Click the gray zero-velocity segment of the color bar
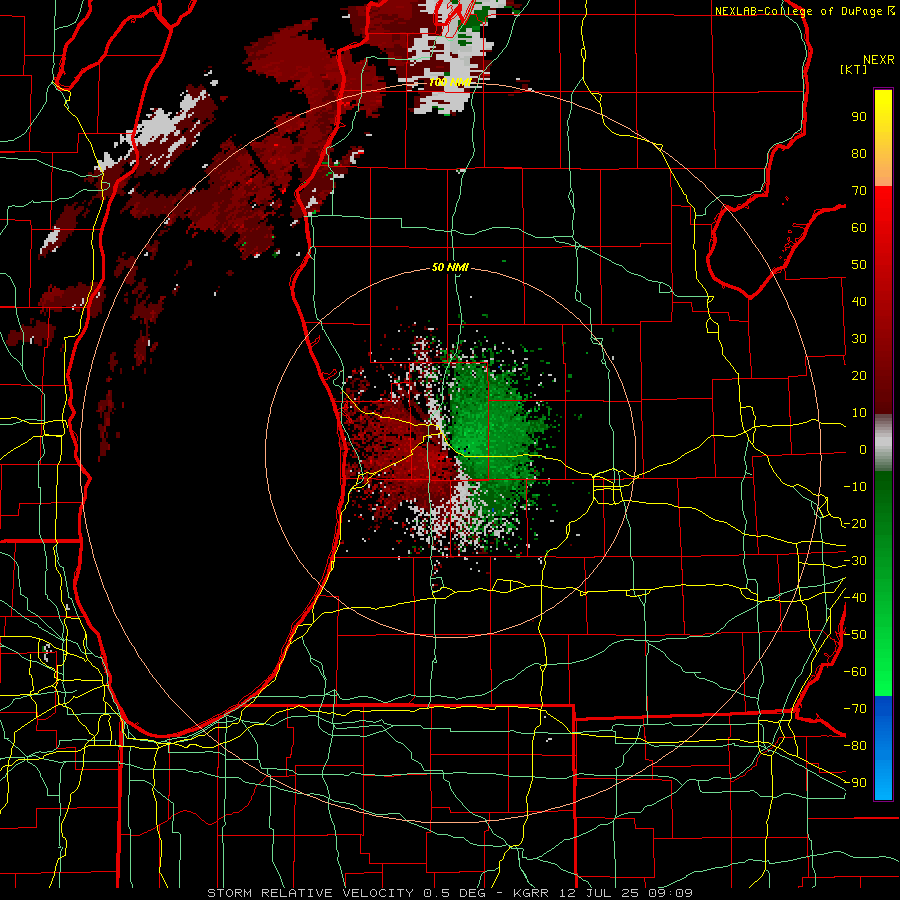The height and width of the screenshot is (900, 900). point(883,443)
